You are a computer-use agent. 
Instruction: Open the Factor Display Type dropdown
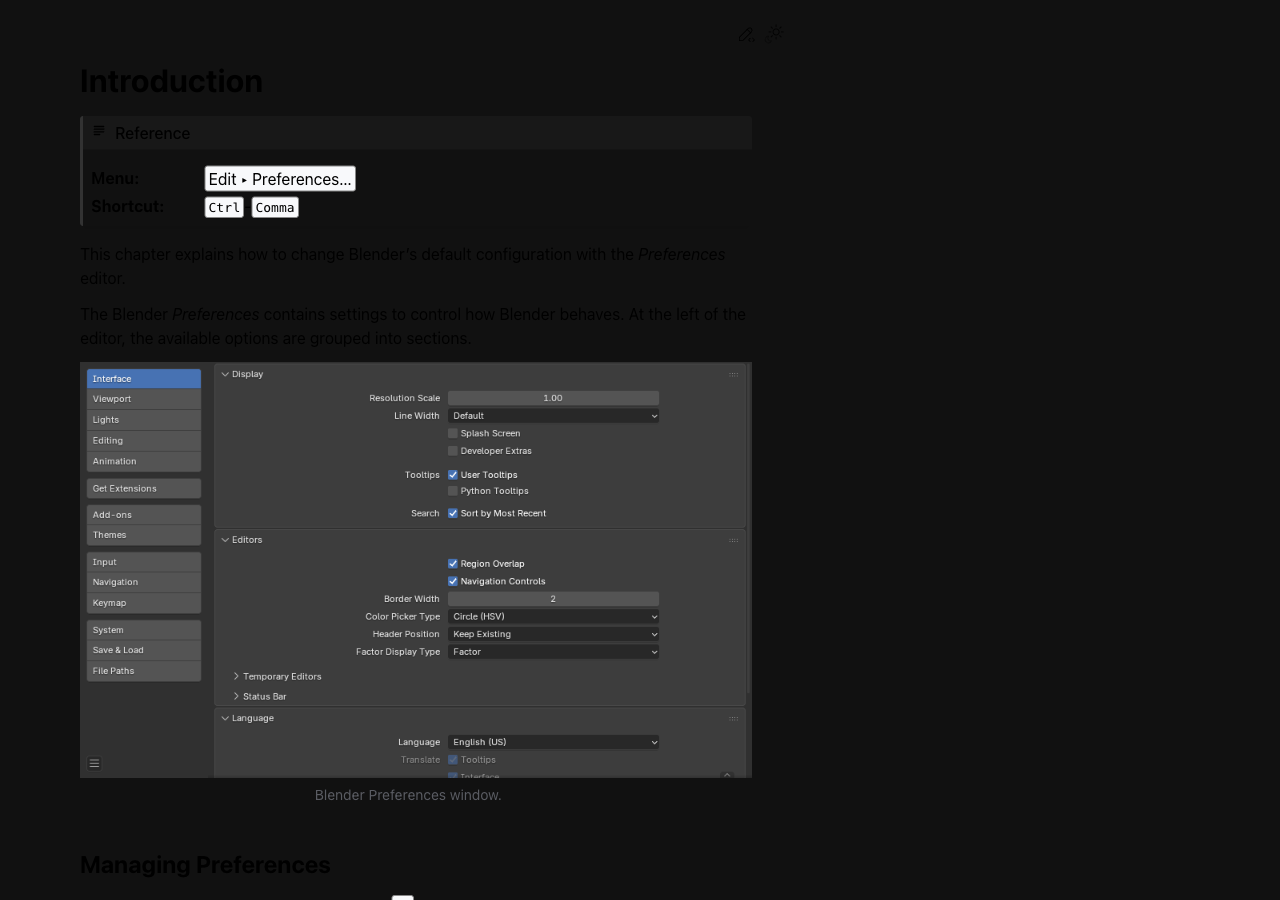click(x=553, y=652)
